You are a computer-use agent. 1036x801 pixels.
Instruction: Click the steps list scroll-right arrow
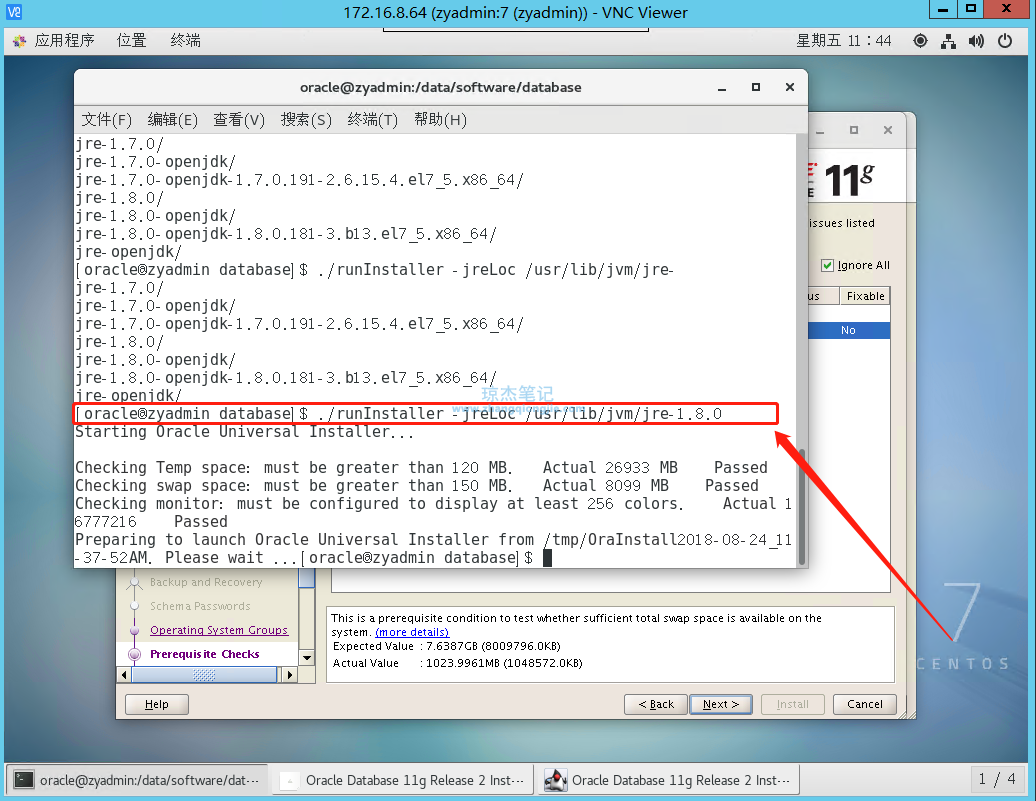[x=289, y=675]
